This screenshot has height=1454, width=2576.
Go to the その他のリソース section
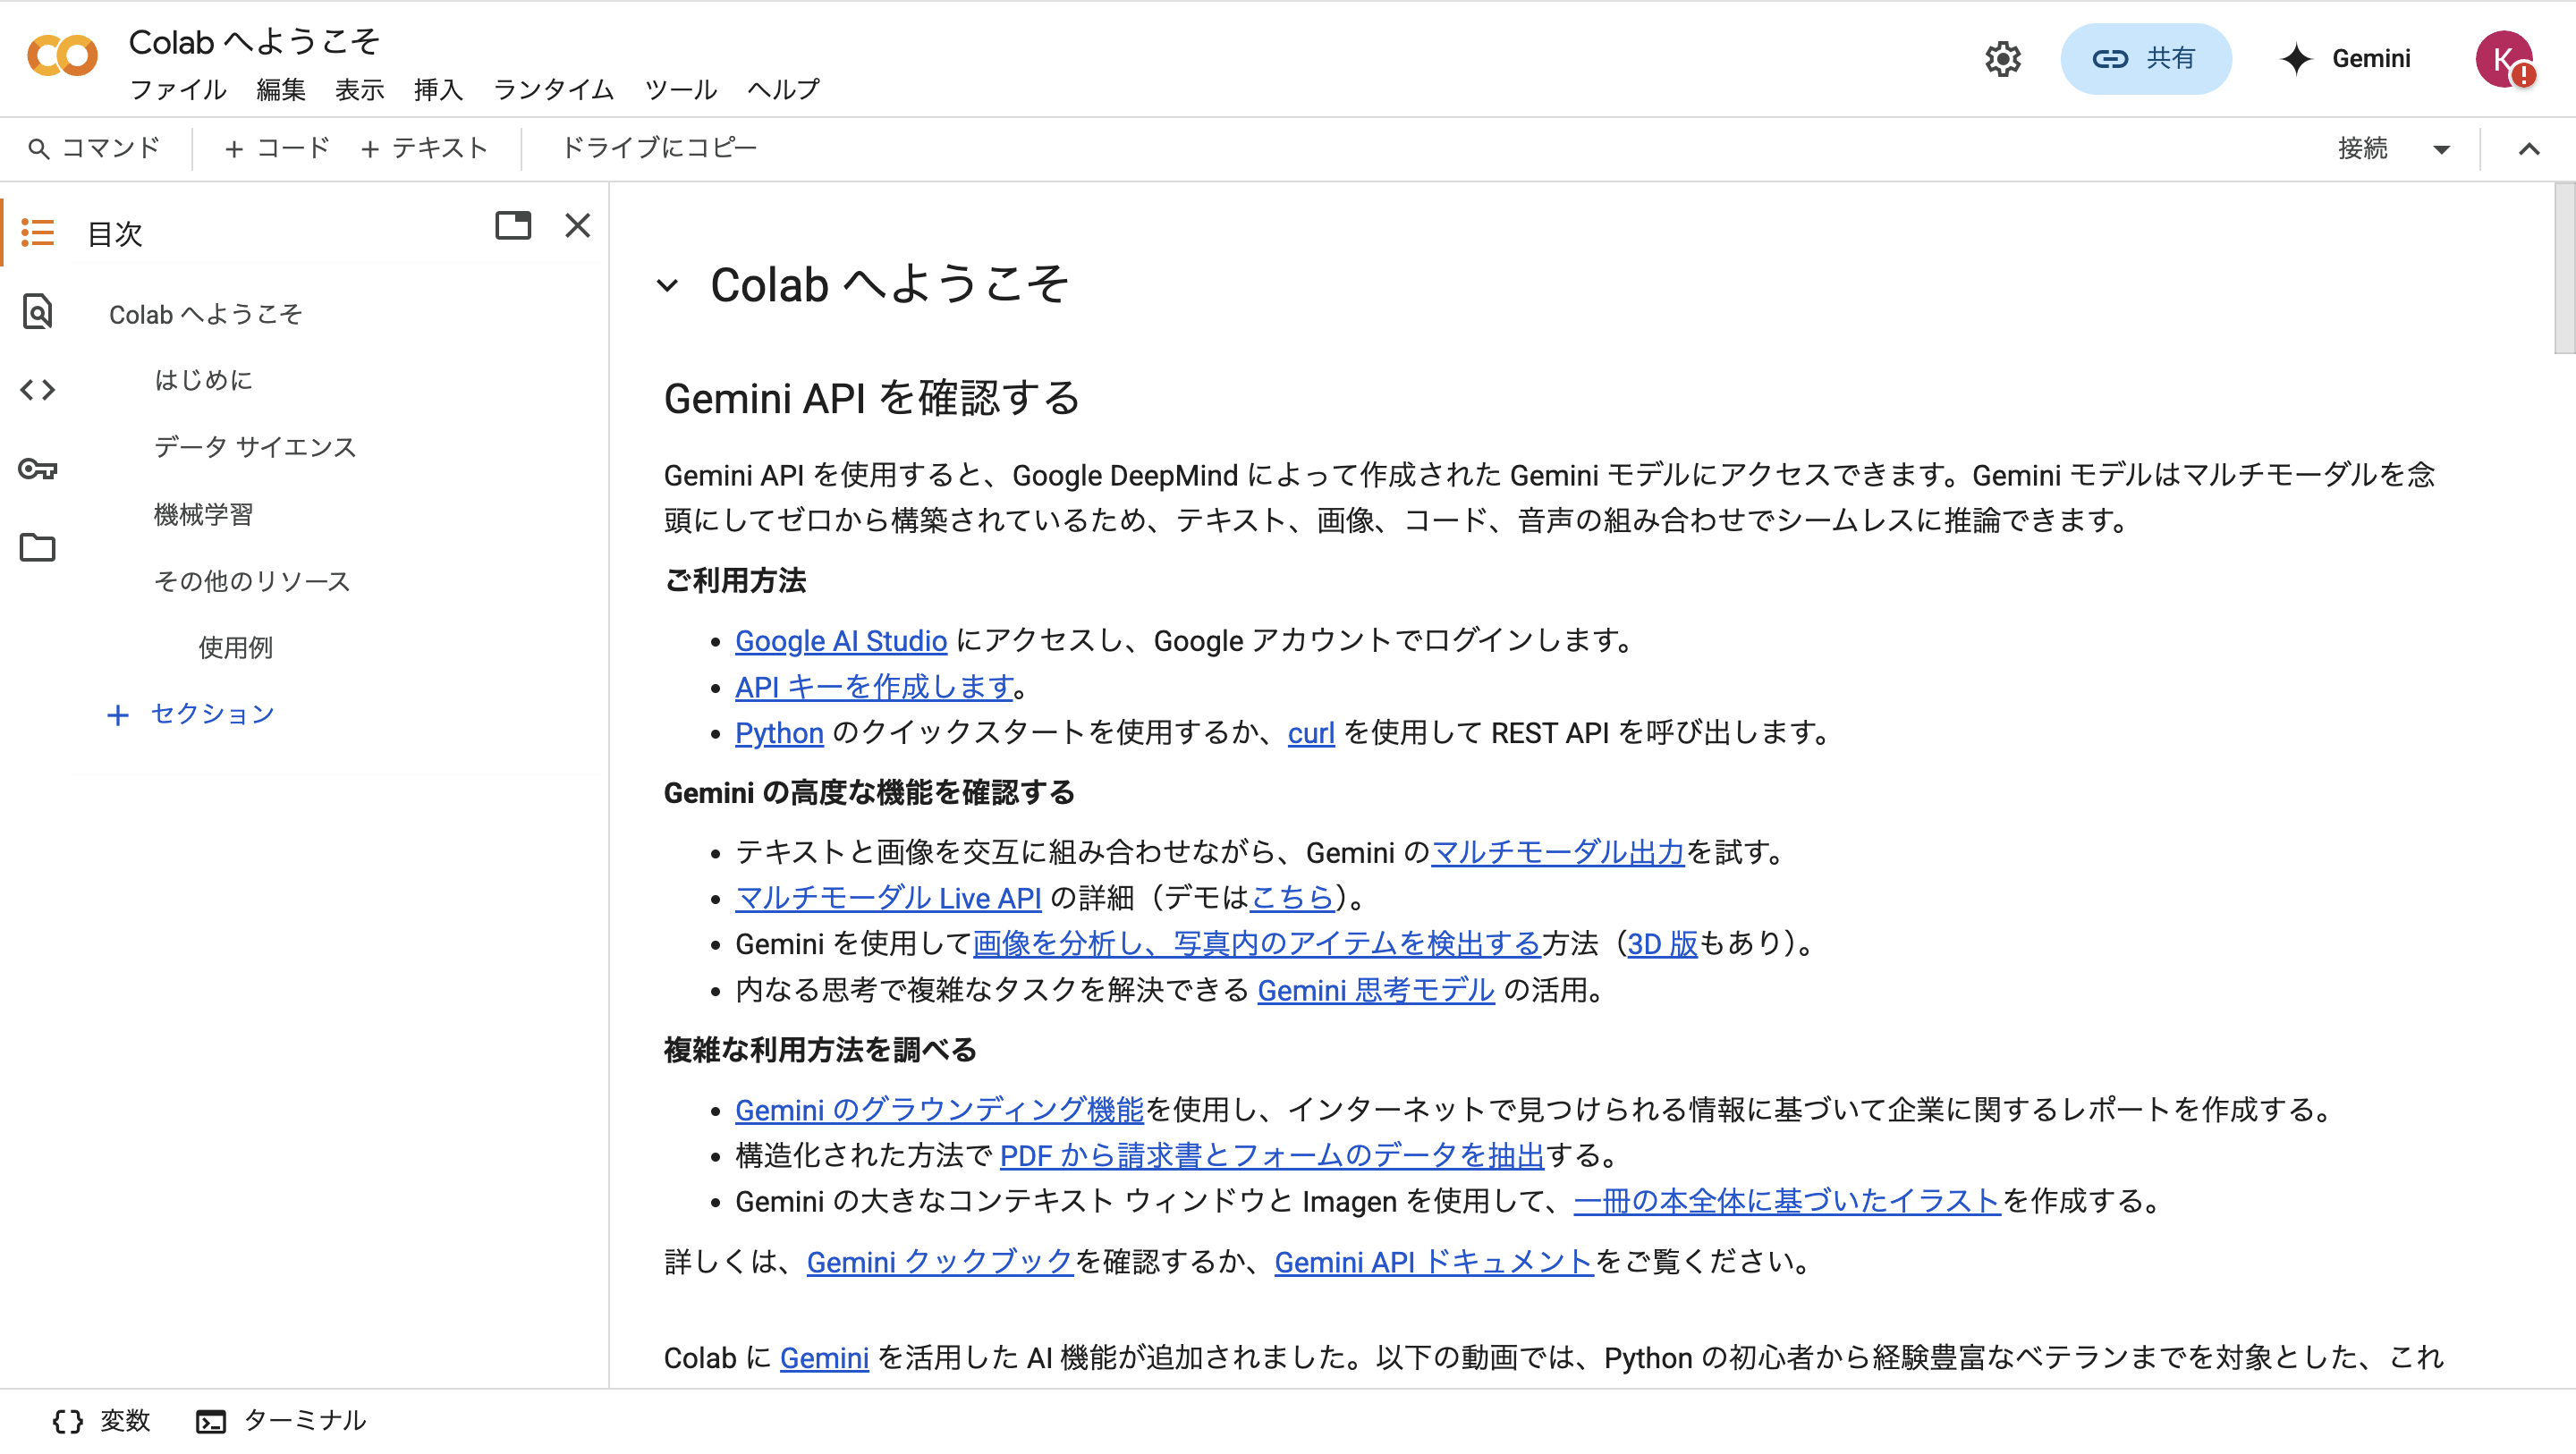pyautogui.click(x=252, y=581)
